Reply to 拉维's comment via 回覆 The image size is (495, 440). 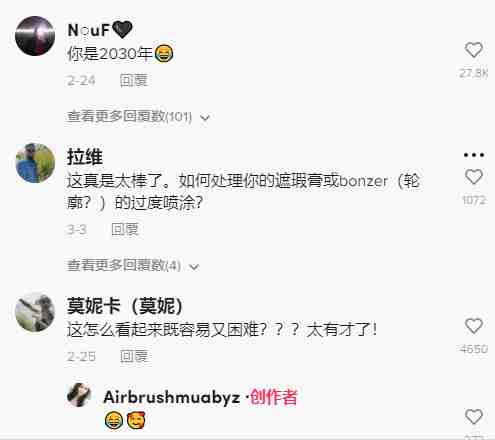click(x=125, y=229)
